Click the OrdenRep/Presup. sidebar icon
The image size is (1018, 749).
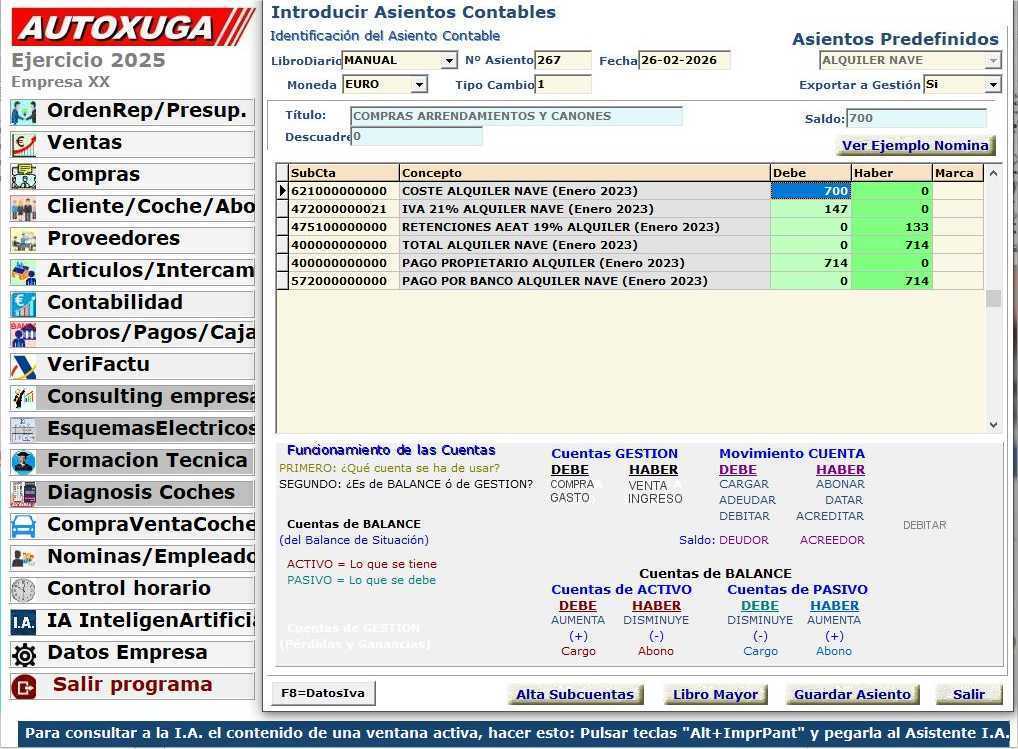[23, 112]
